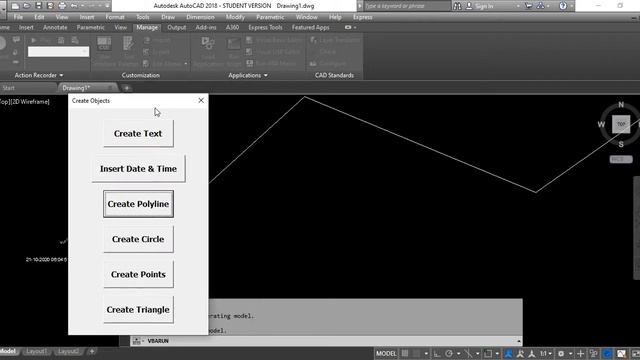Toggle show annotation objects blue icon
Image resolution: width=640 pixels, height=360 pixels.
click(508, 353)
